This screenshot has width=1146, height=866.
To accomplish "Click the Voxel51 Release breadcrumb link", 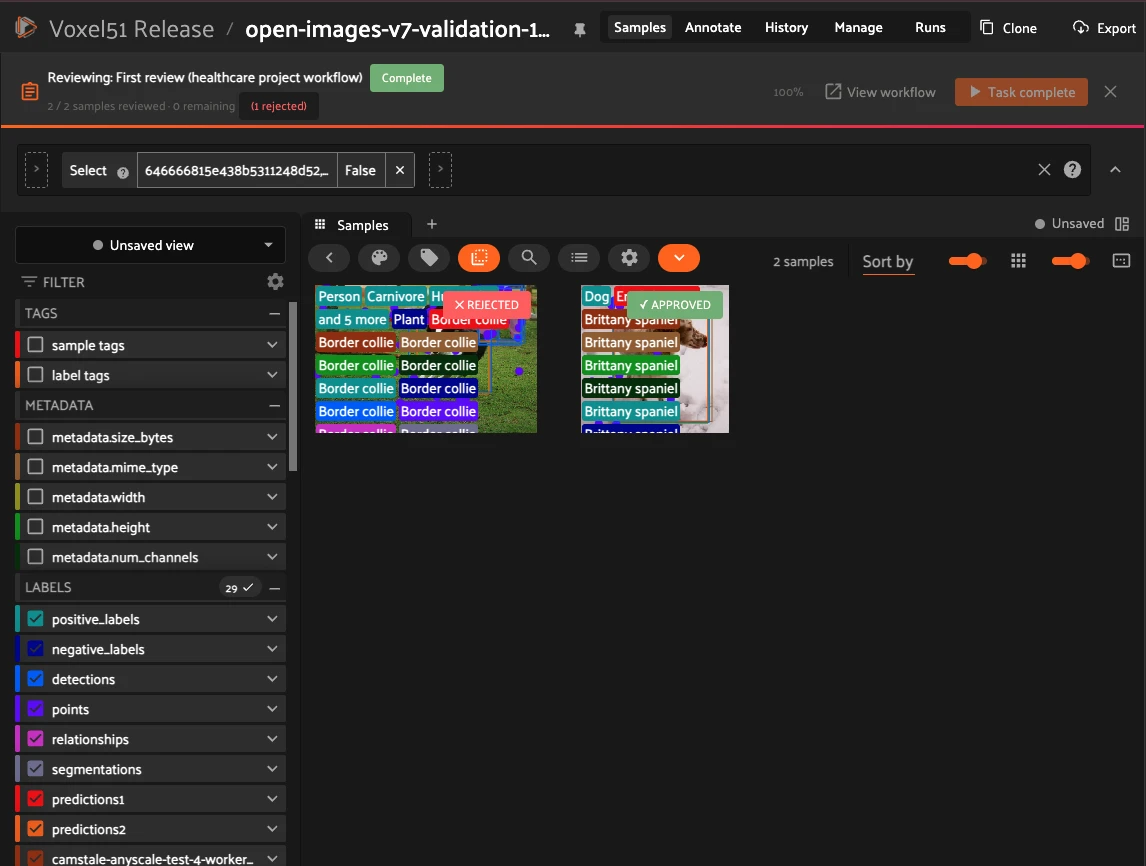I will pyautogui.click(x=132, y=29).
